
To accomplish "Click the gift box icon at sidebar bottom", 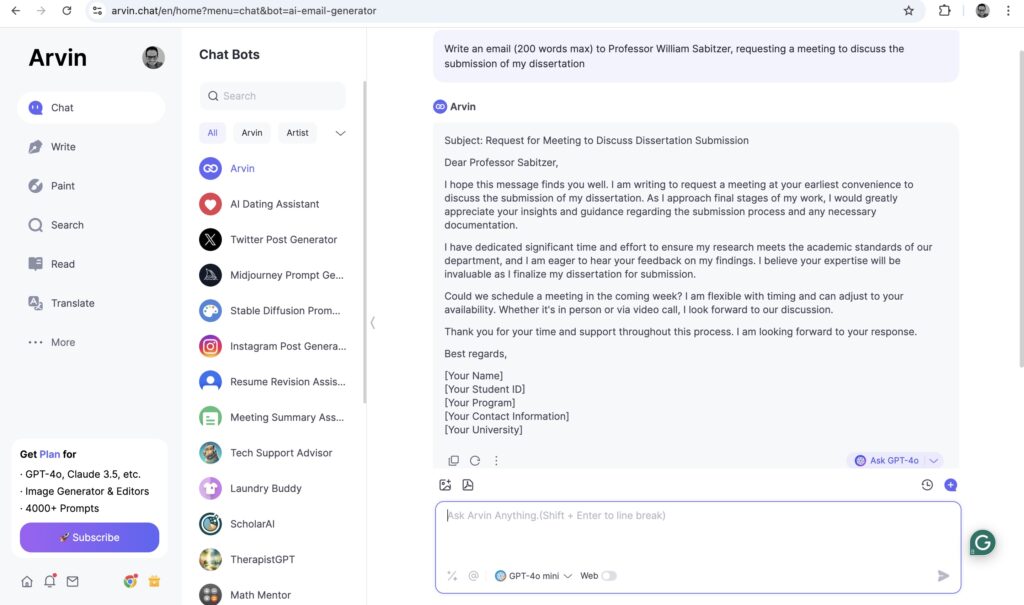I will (154, 581).
